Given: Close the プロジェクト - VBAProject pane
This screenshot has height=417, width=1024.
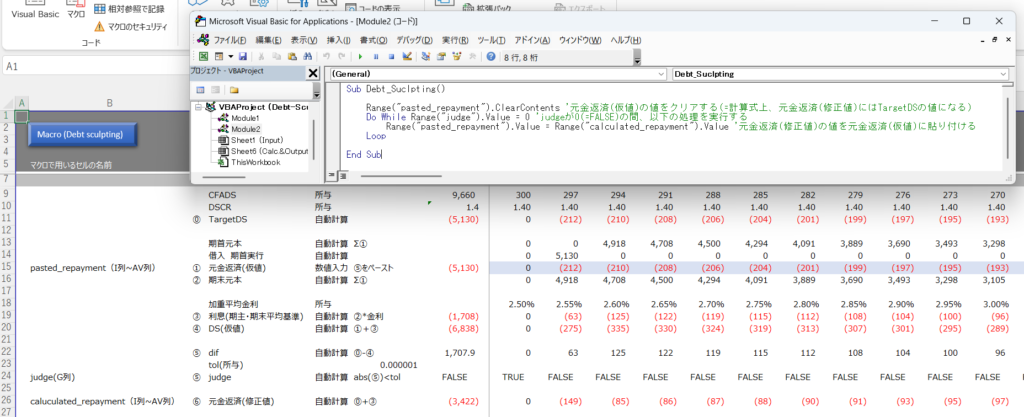Looking at the screenshot, I should [313, 73].
